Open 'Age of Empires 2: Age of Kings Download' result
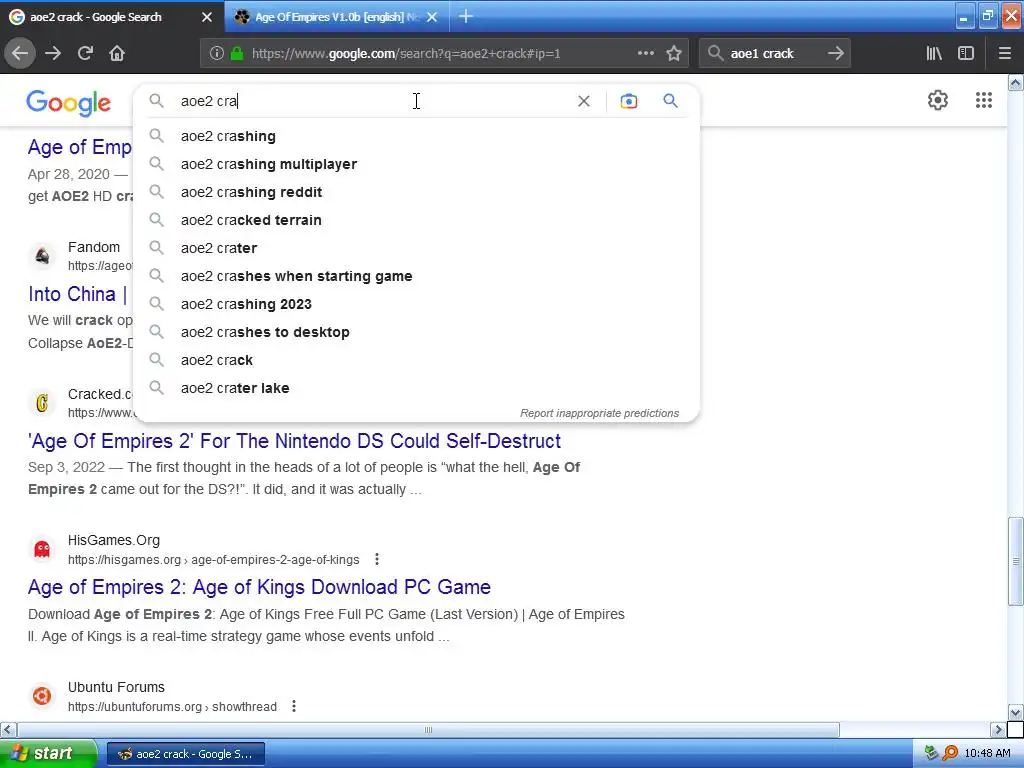This screenshot has height=768, width=1024. point(259,587)
